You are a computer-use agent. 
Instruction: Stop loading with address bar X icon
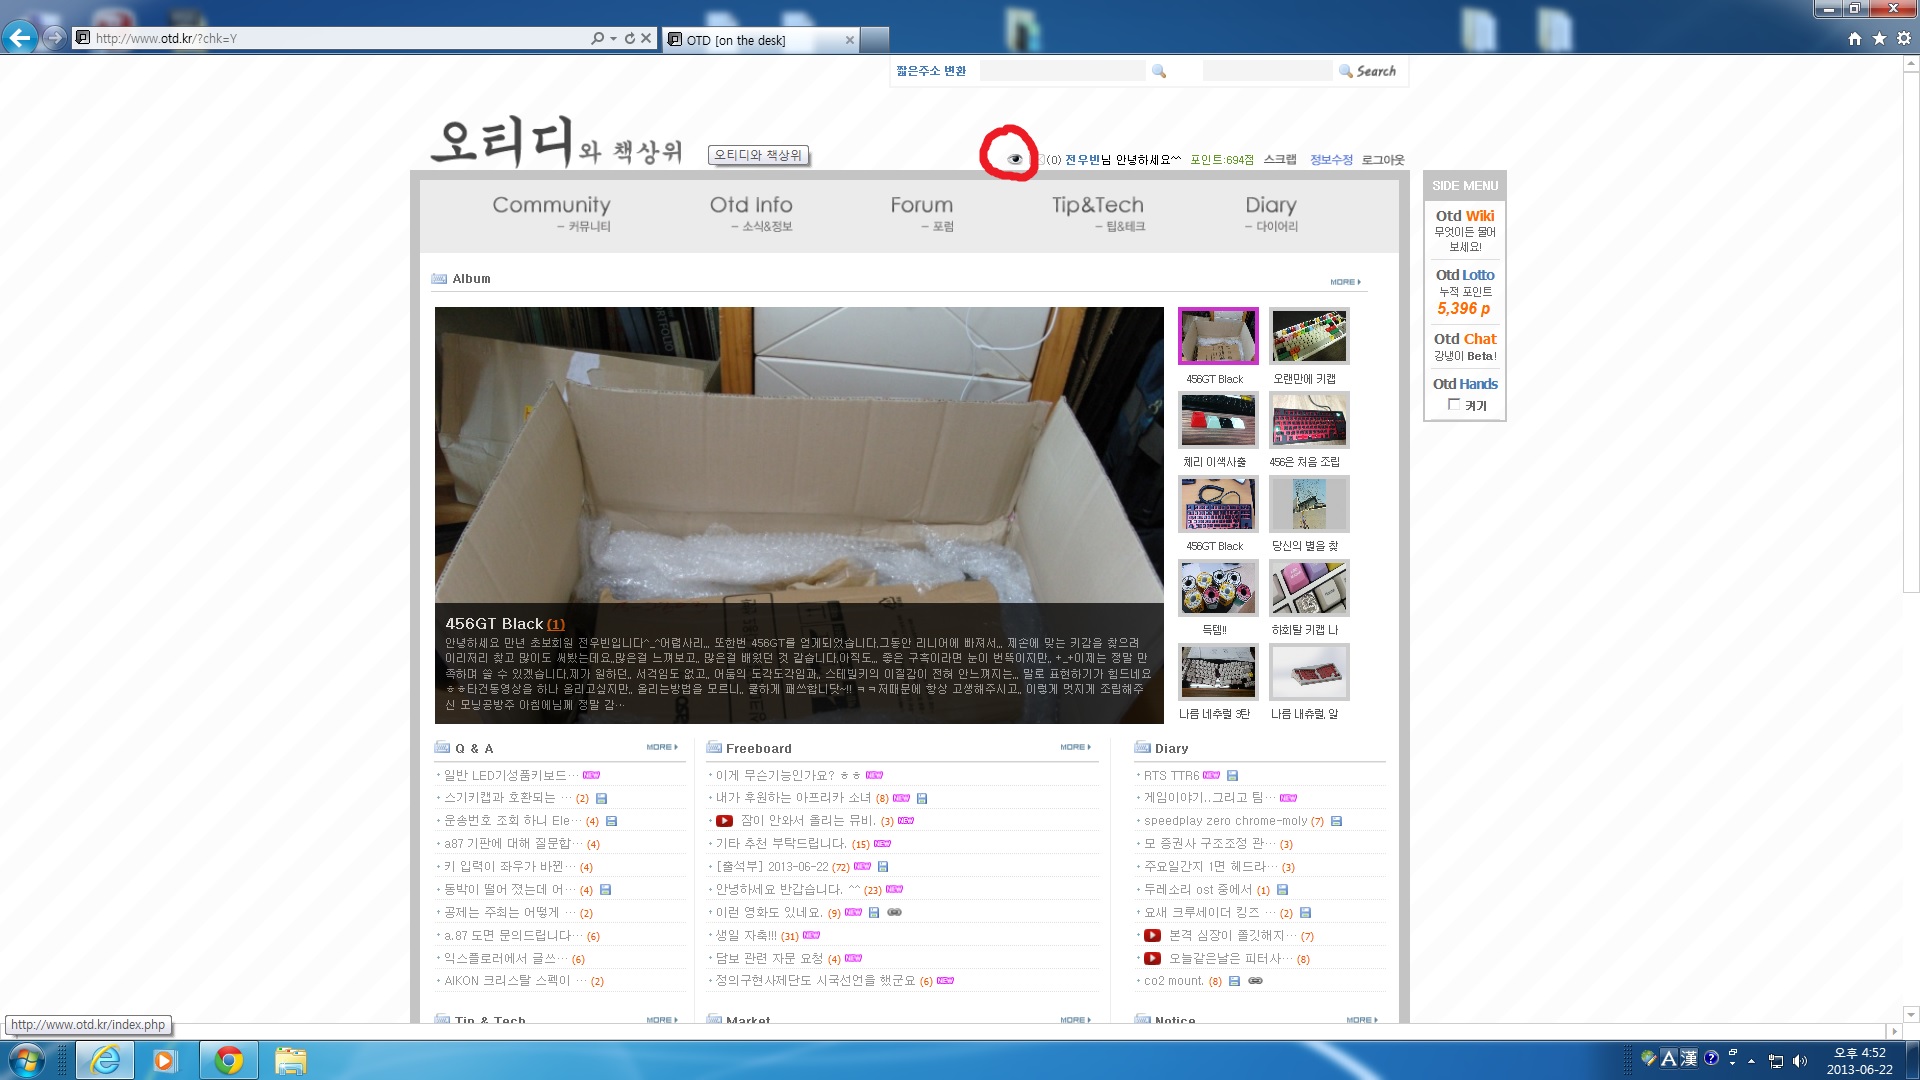tap(646, 38)
